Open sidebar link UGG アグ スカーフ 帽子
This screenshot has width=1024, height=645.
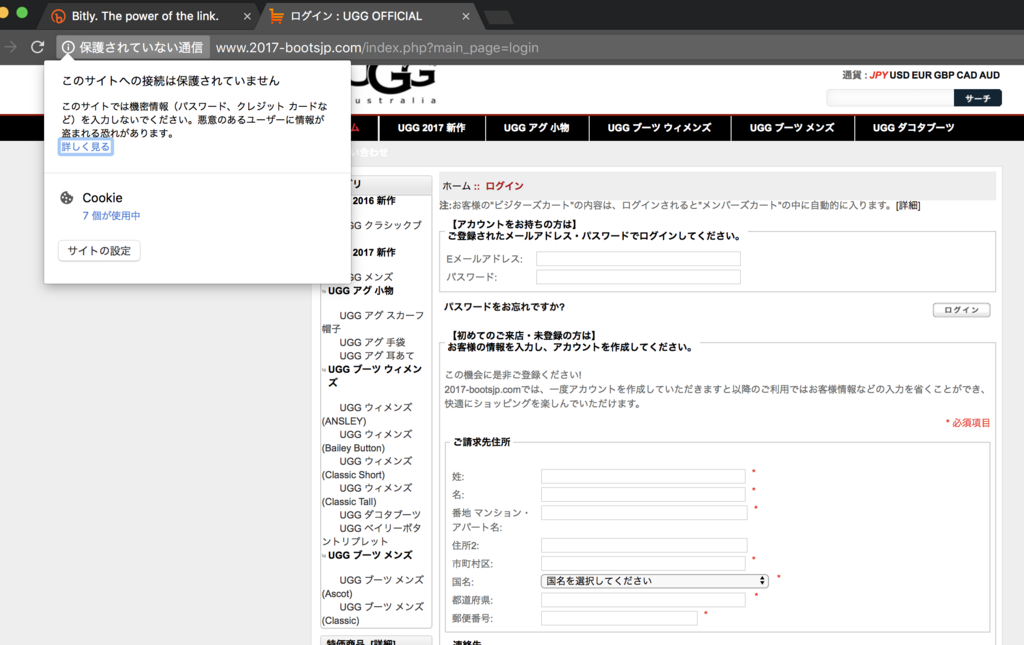click(x=373, y=322)
